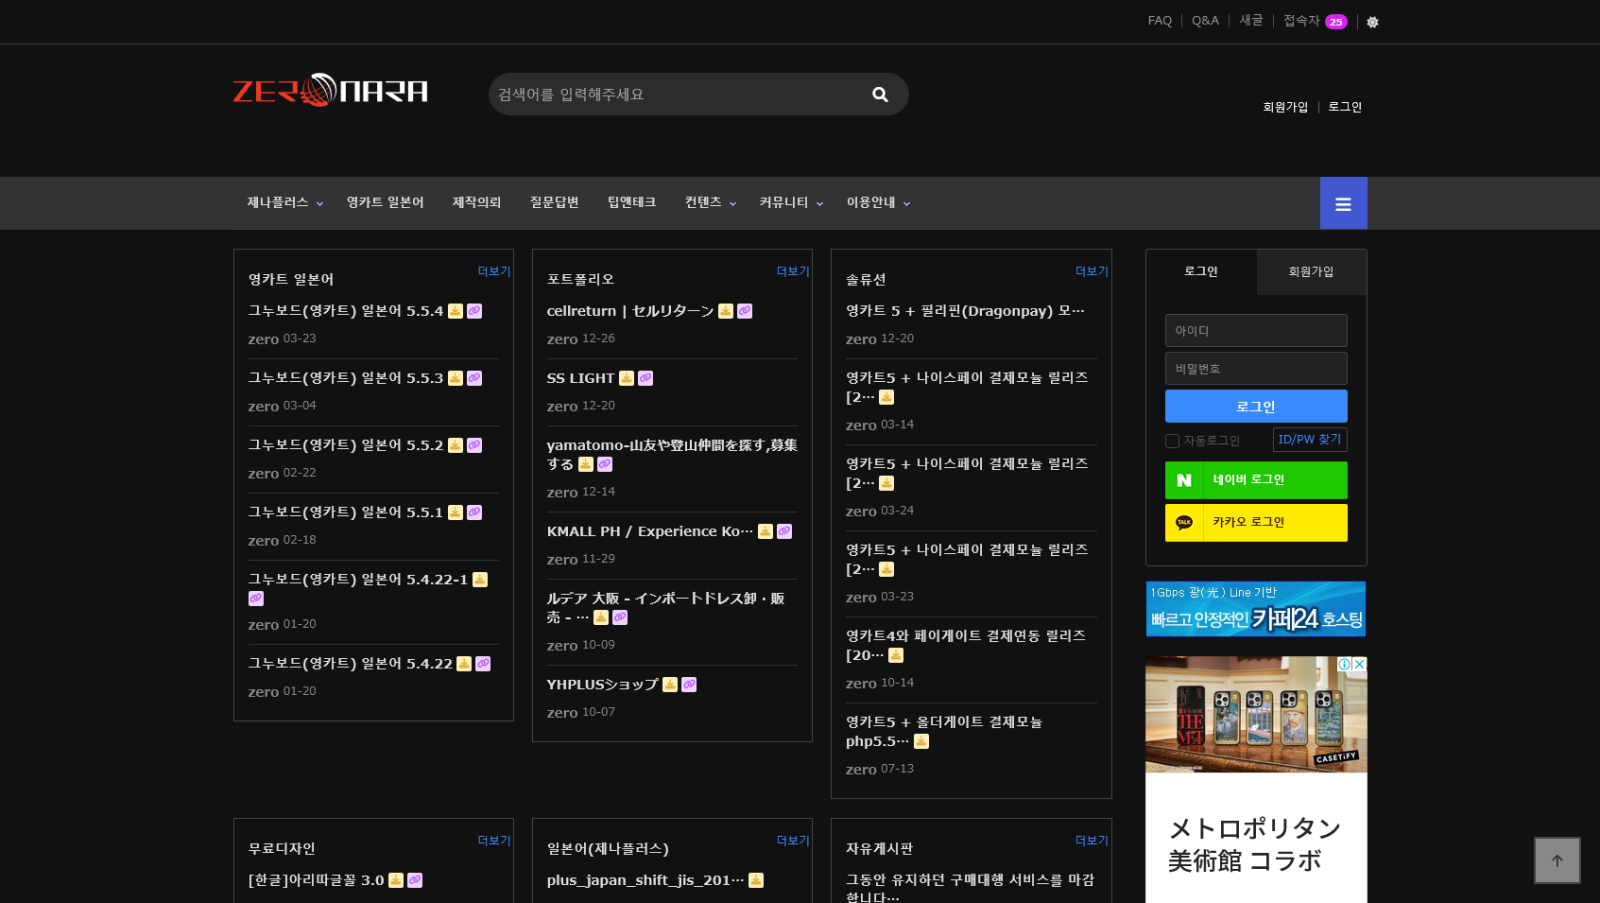Click the gear settings icon at top

tap(1372, 22)
